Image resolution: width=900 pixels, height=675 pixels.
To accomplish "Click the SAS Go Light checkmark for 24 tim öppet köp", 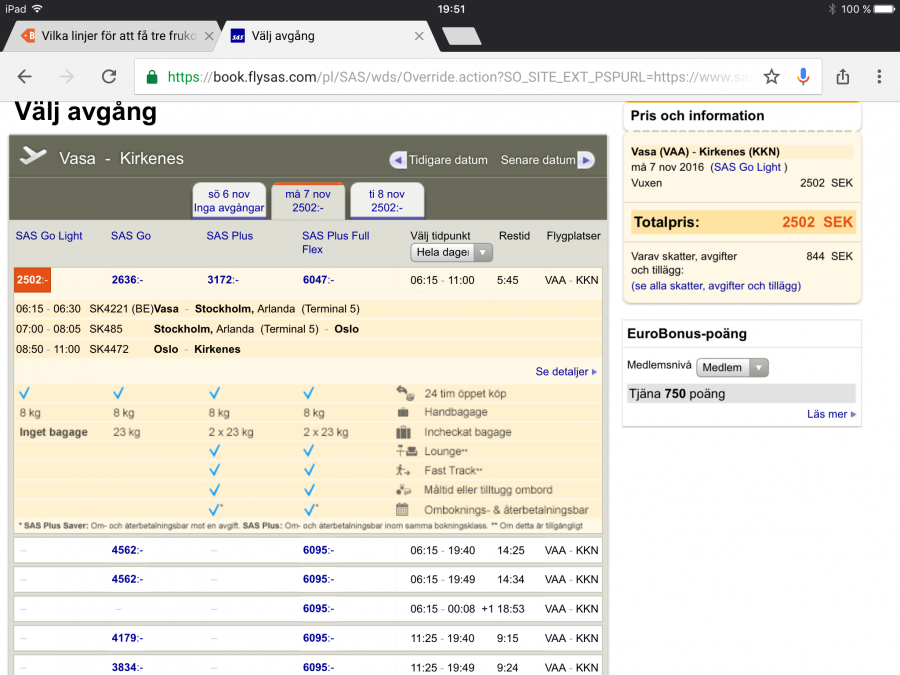I will coord(24,393).
